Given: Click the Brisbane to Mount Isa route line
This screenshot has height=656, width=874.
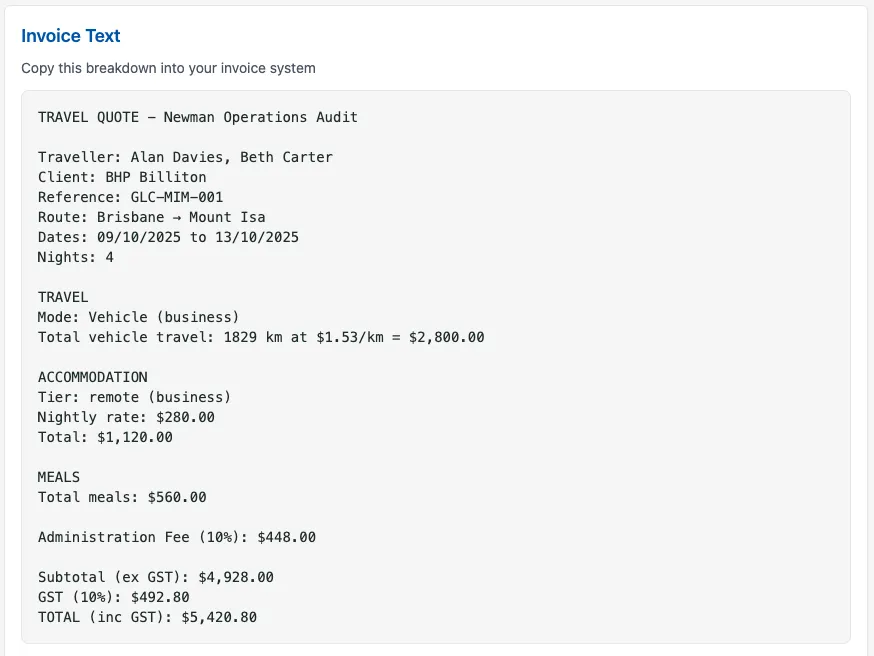Looking at the screenshot, I should (x=151, y=217).
